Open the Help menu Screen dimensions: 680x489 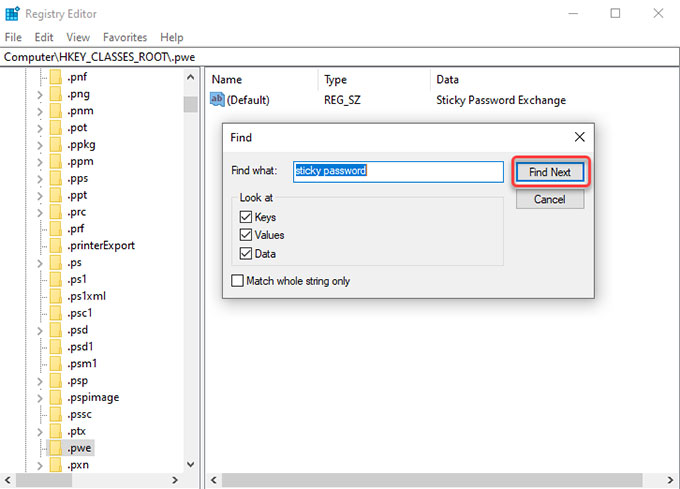[x=172, y=37]
